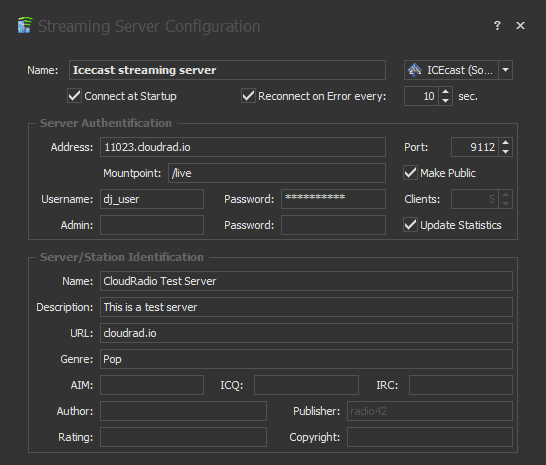Click the 'Streaming Server Configuration' window title
The image size is (546, 465).
coord(149,26)
